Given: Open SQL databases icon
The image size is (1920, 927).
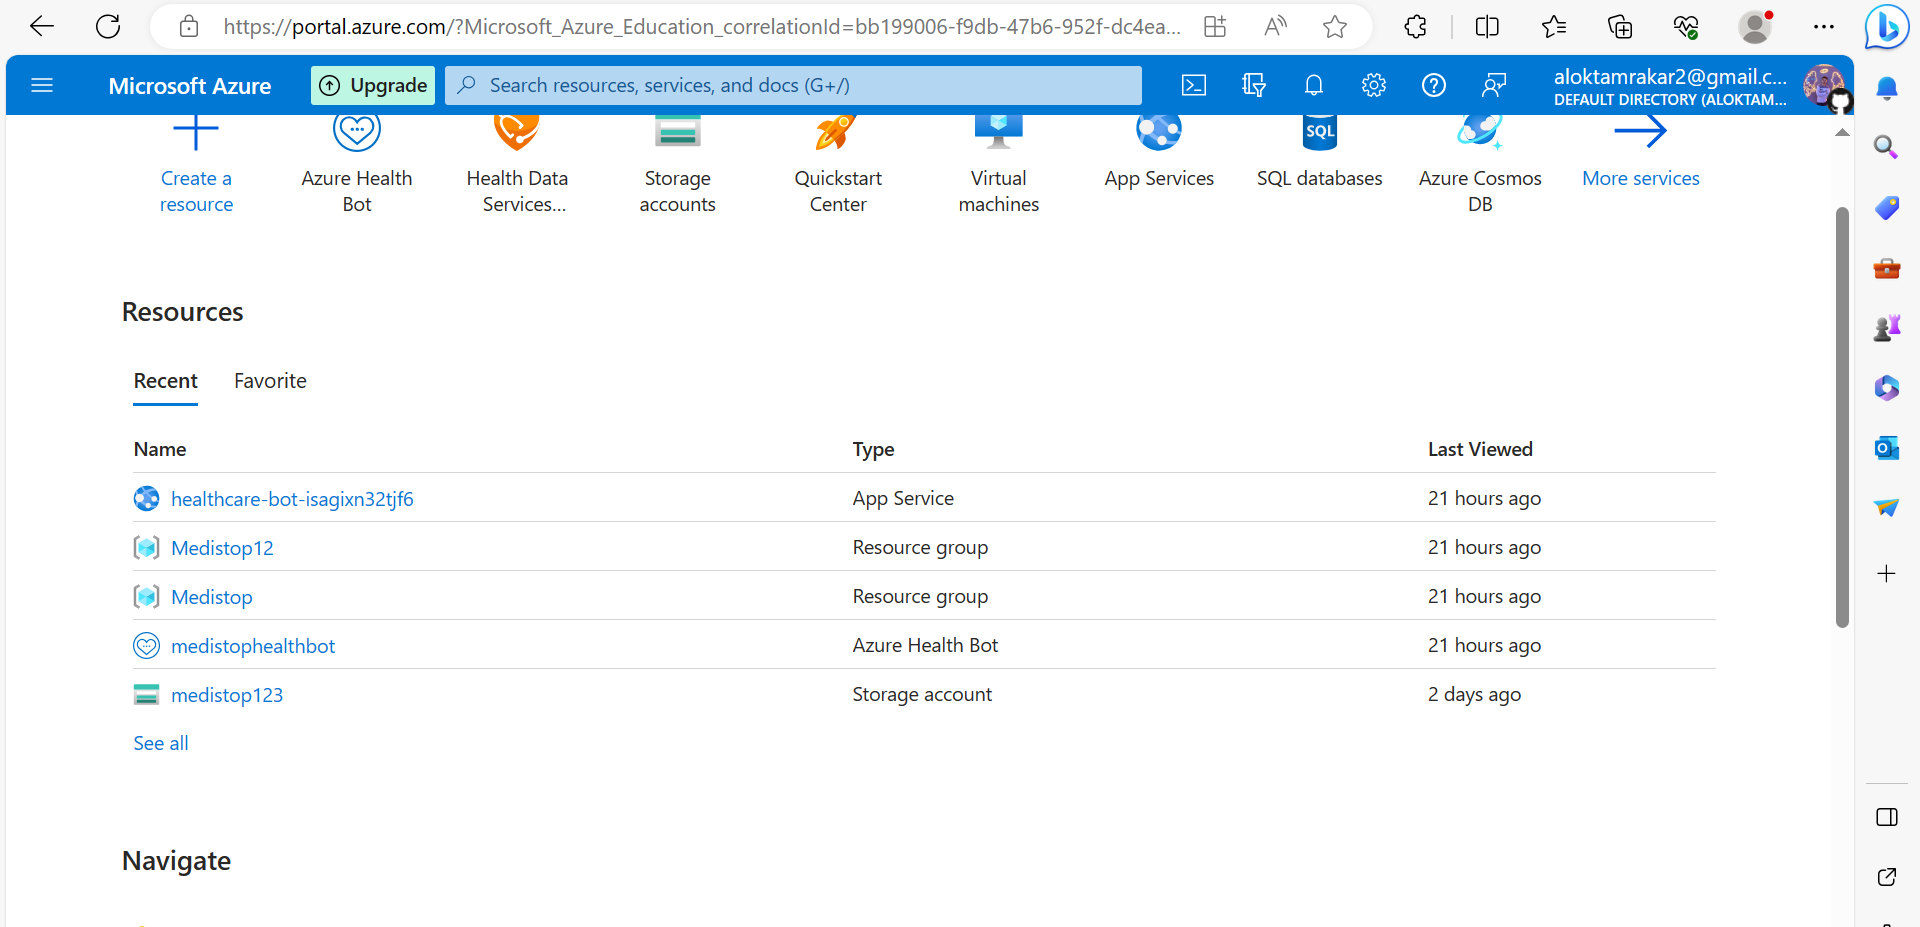Looking at the screenshot, I should click(x=1320, y=132).
